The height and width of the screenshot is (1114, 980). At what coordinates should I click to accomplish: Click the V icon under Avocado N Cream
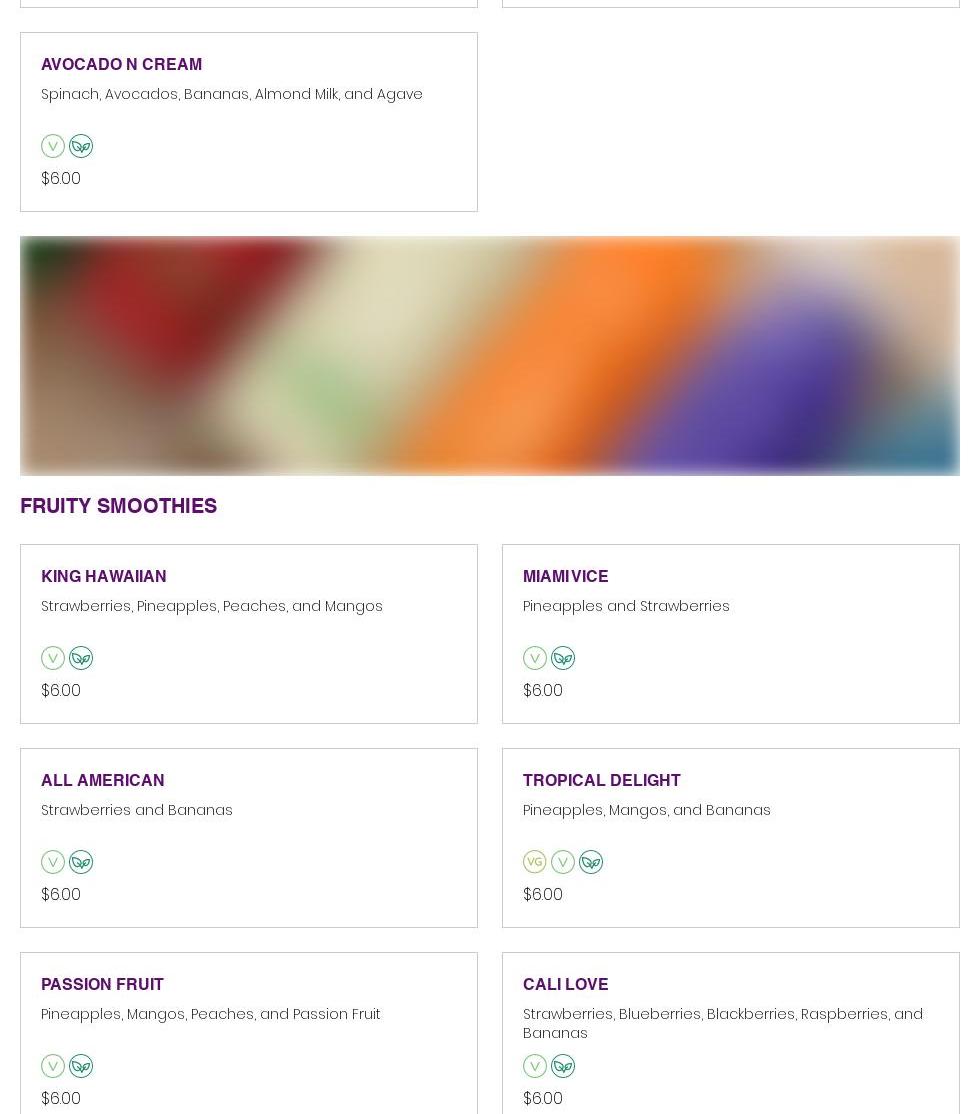tap(53, 146)
